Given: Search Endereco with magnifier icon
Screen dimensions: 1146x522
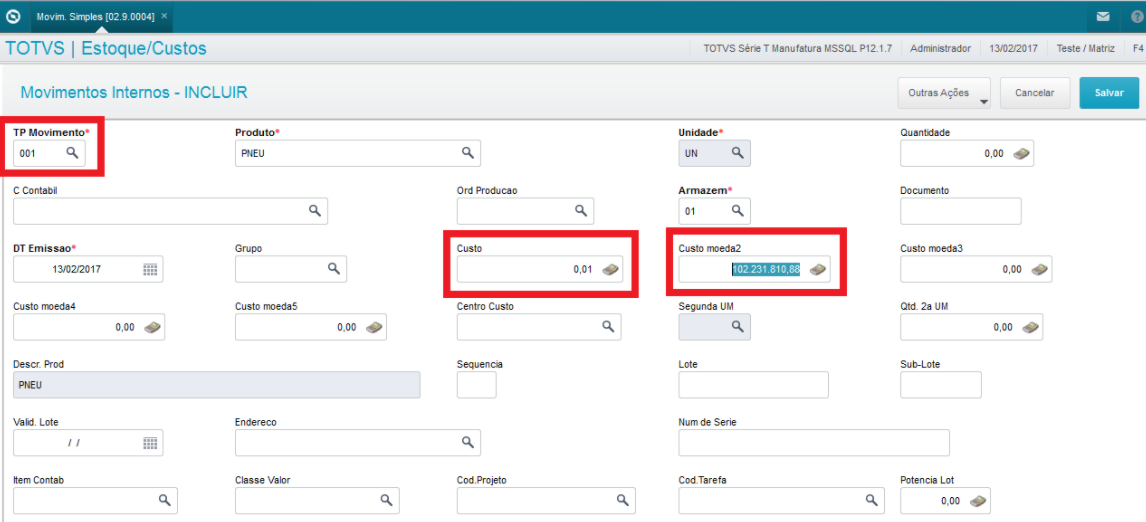Looking at the screenshot, I should click(467, 442).
